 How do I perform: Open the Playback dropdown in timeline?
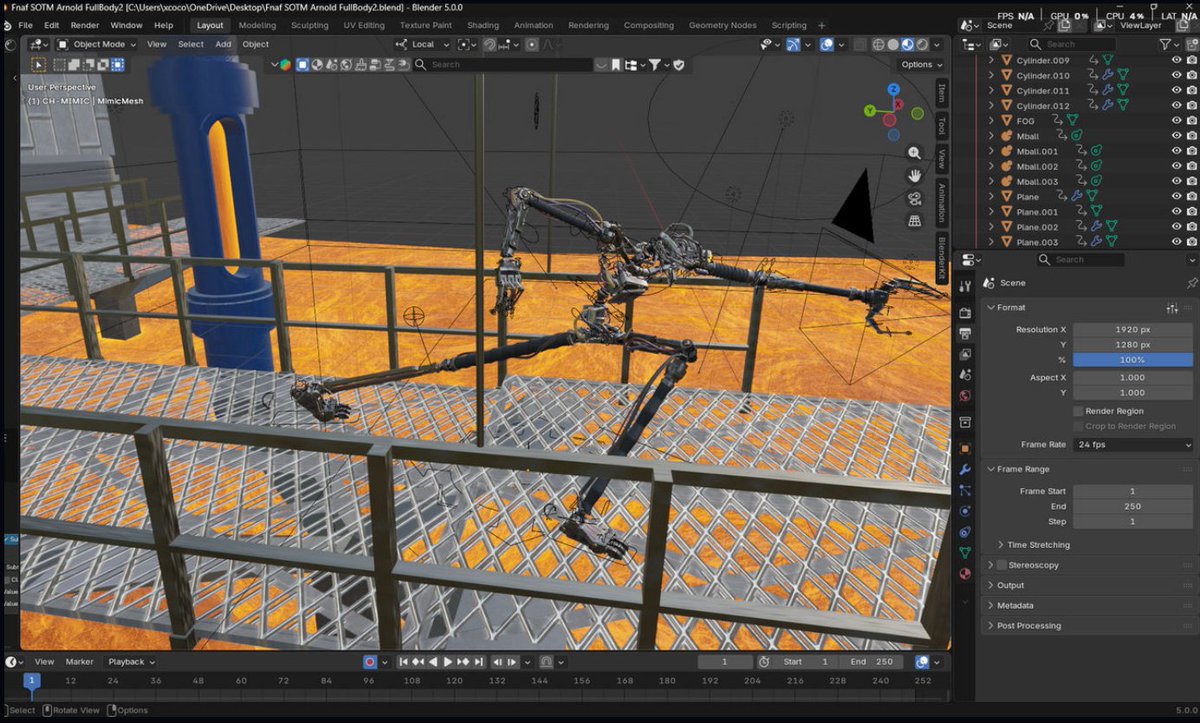132,662
